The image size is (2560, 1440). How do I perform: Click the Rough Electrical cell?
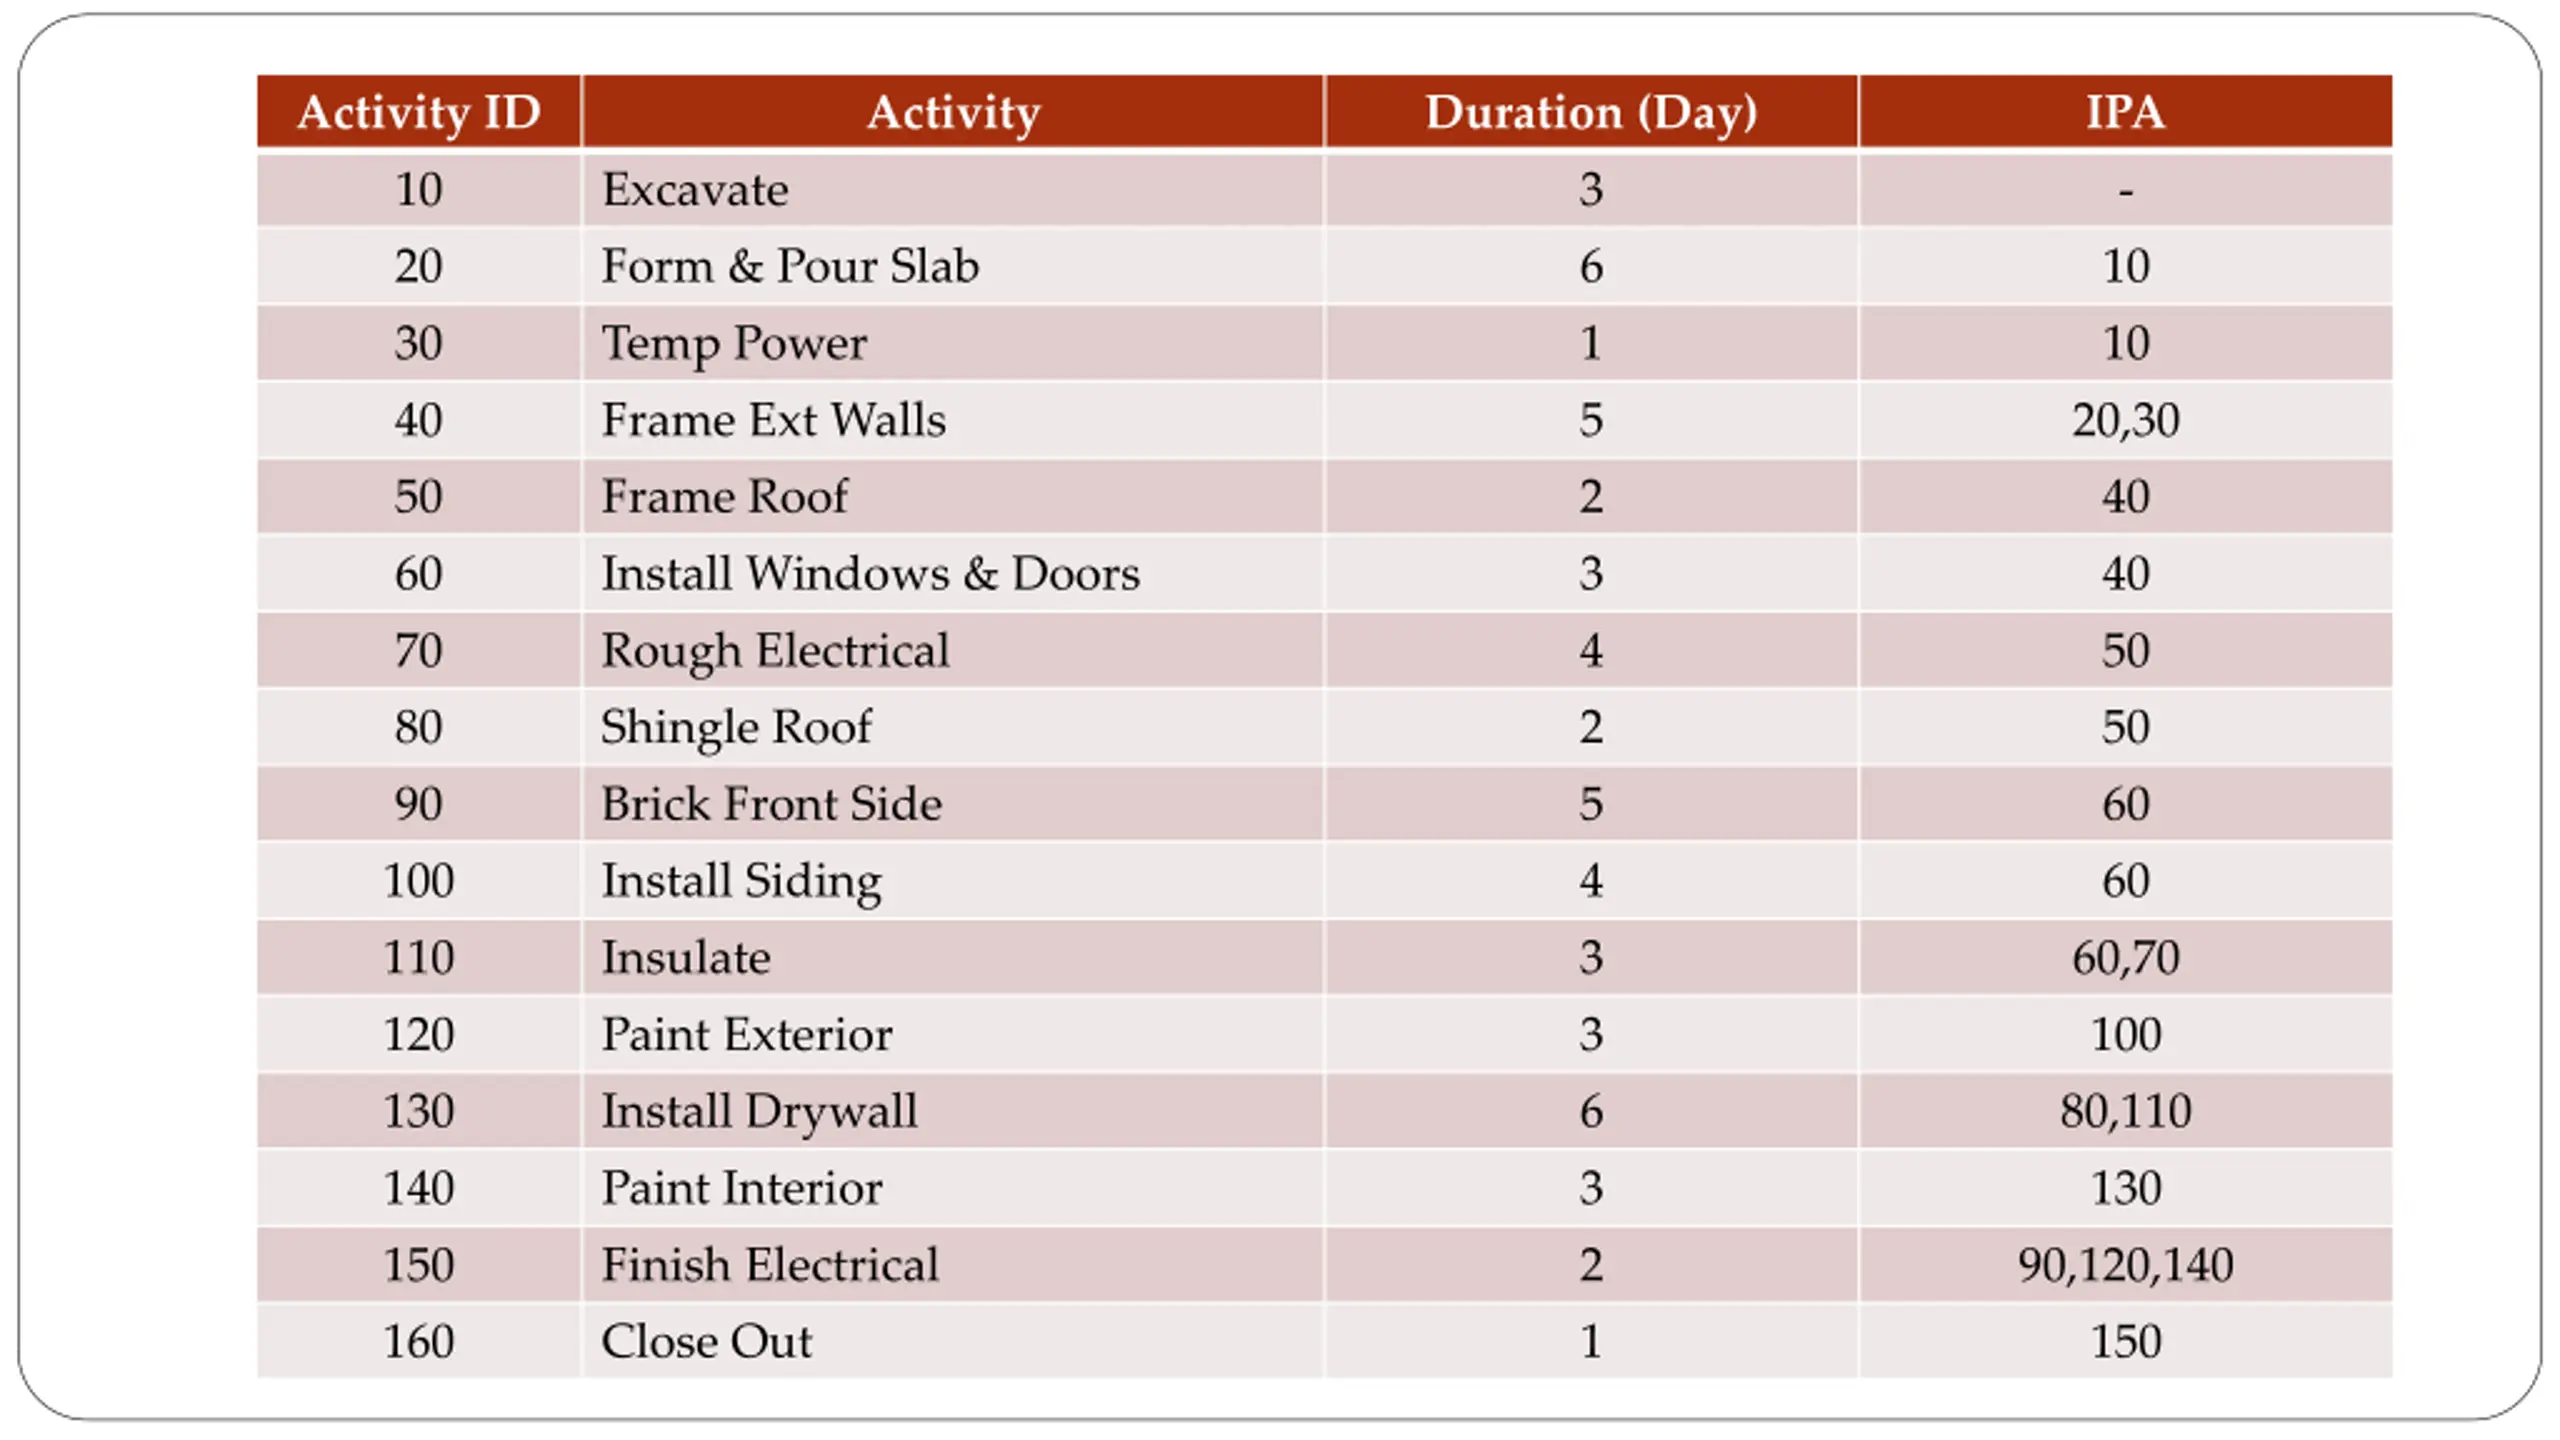point(953,650)
